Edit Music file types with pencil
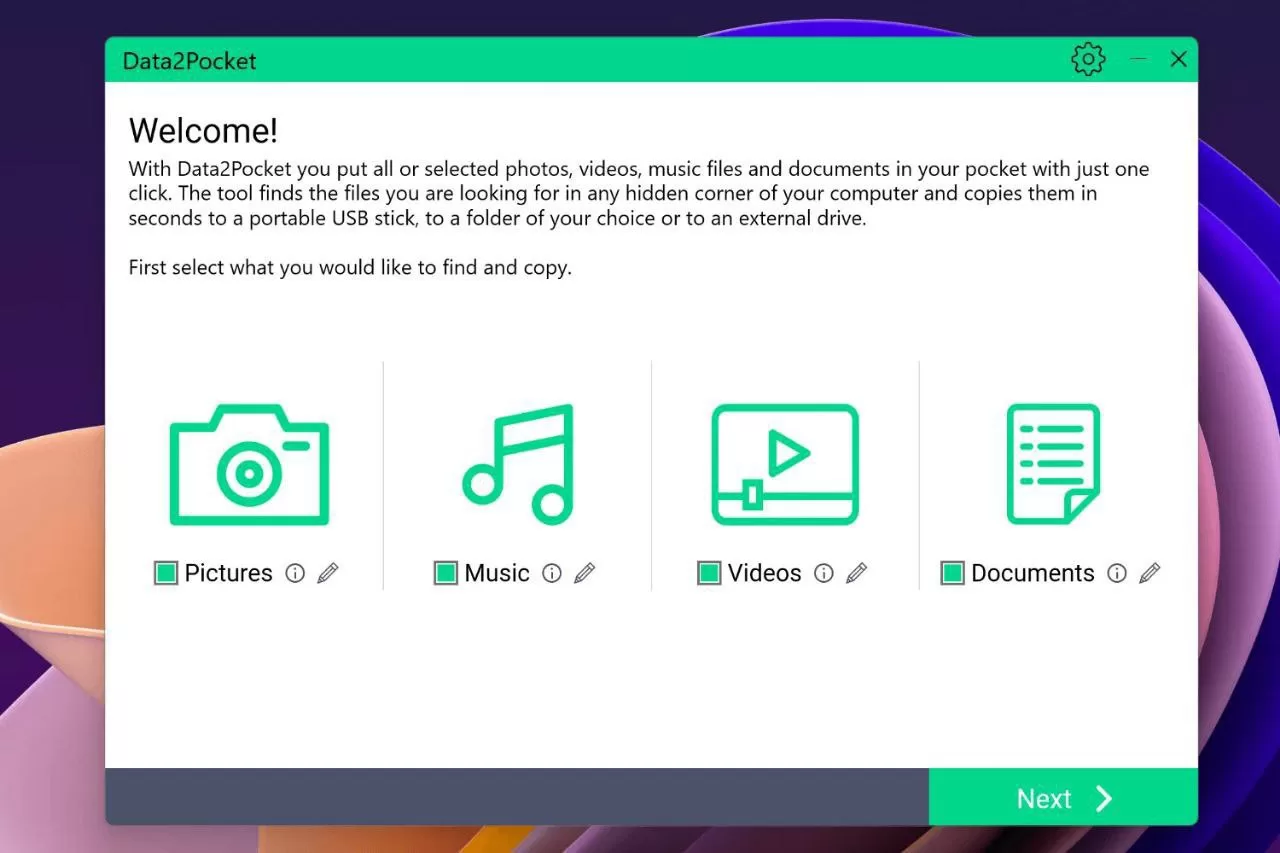Screen dimensions: 1280x853 (x=585, y=573)
